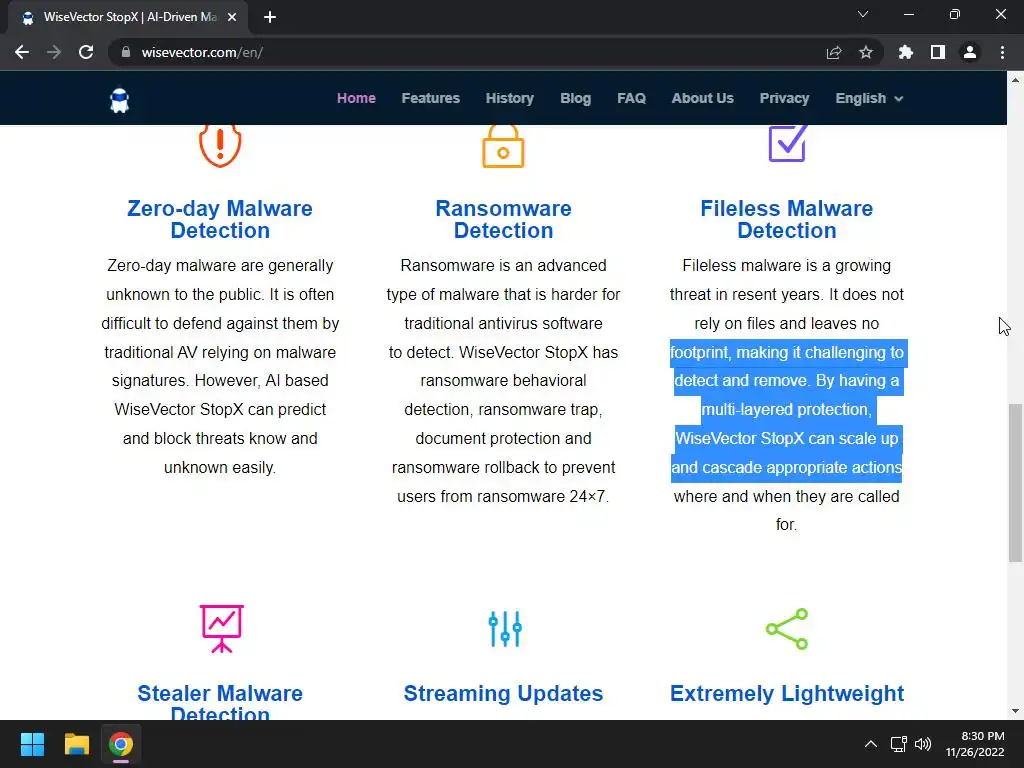
Task: Open the About Us page
Action: pos(703,98)
